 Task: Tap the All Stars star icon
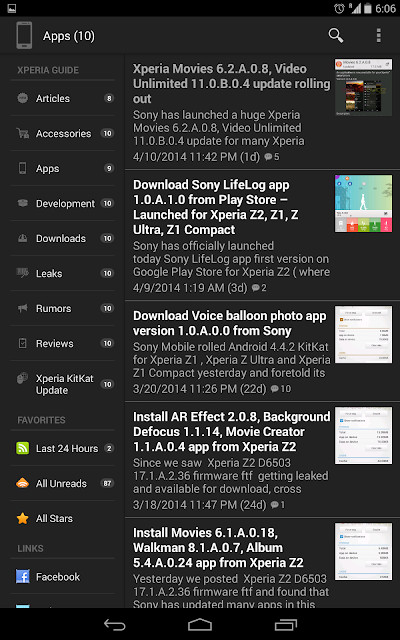pos(23,518)
